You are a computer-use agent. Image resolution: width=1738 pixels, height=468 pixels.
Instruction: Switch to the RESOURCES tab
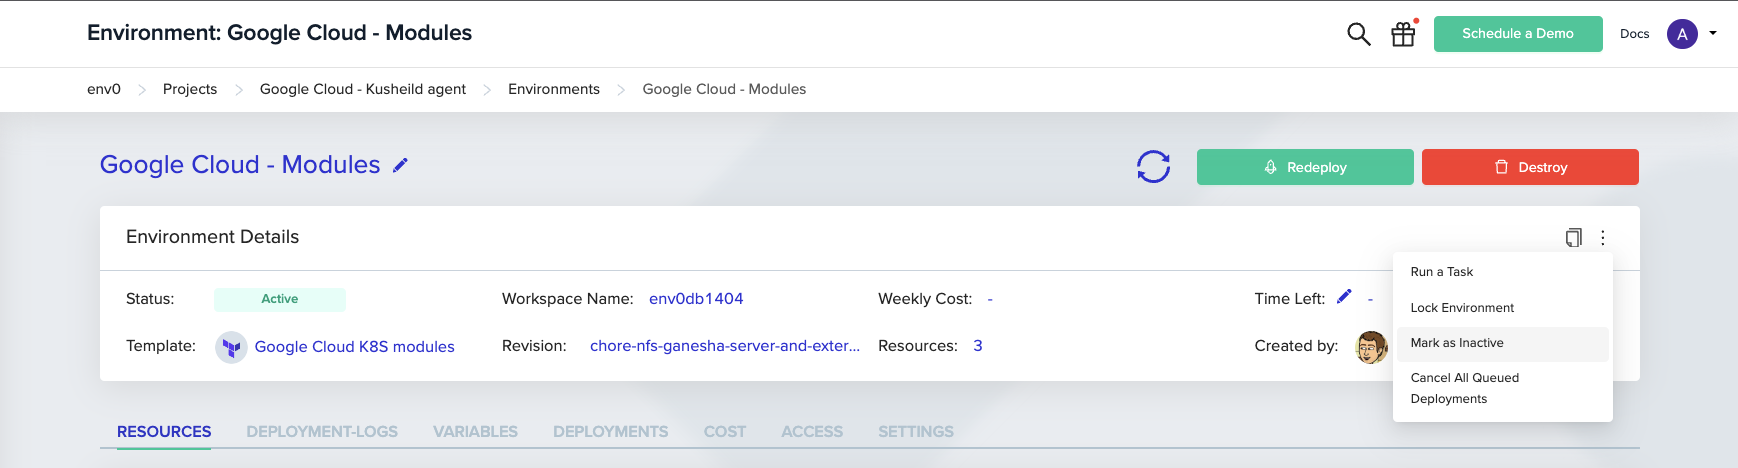pyautogui.click(x=164, y=432)
